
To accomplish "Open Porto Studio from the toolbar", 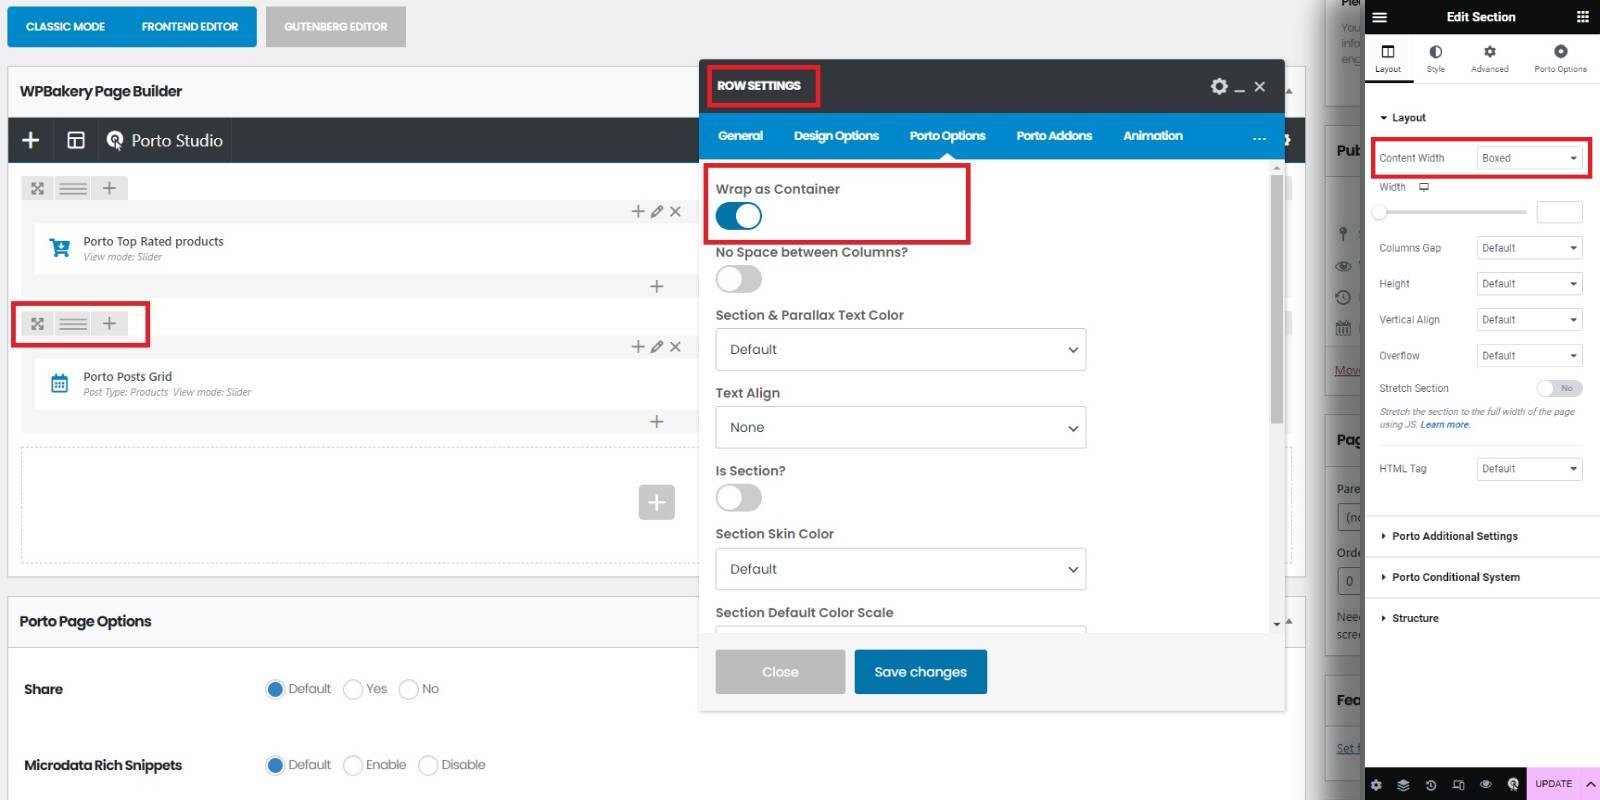I will (165, 140).
